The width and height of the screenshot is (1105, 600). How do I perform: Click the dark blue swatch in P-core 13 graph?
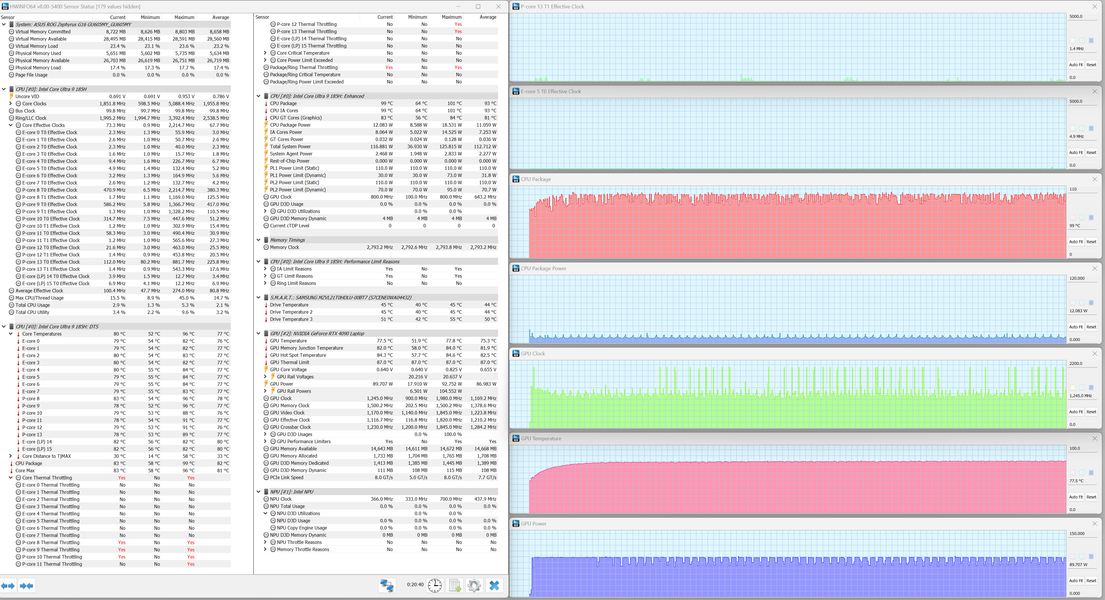(1091, 41)
